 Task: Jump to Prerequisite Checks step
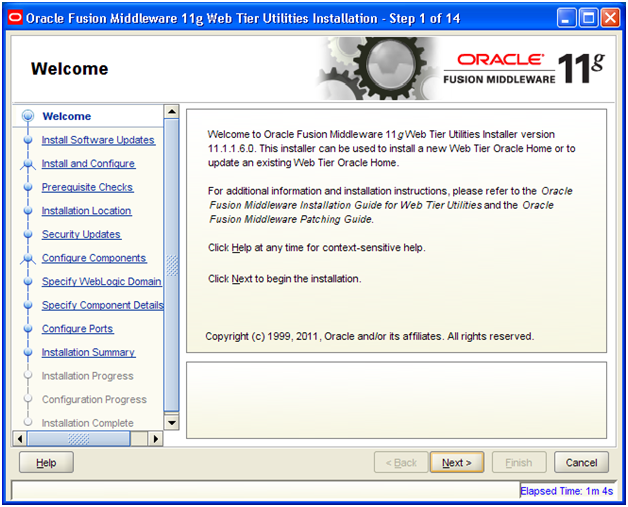(x=87, y=187)
